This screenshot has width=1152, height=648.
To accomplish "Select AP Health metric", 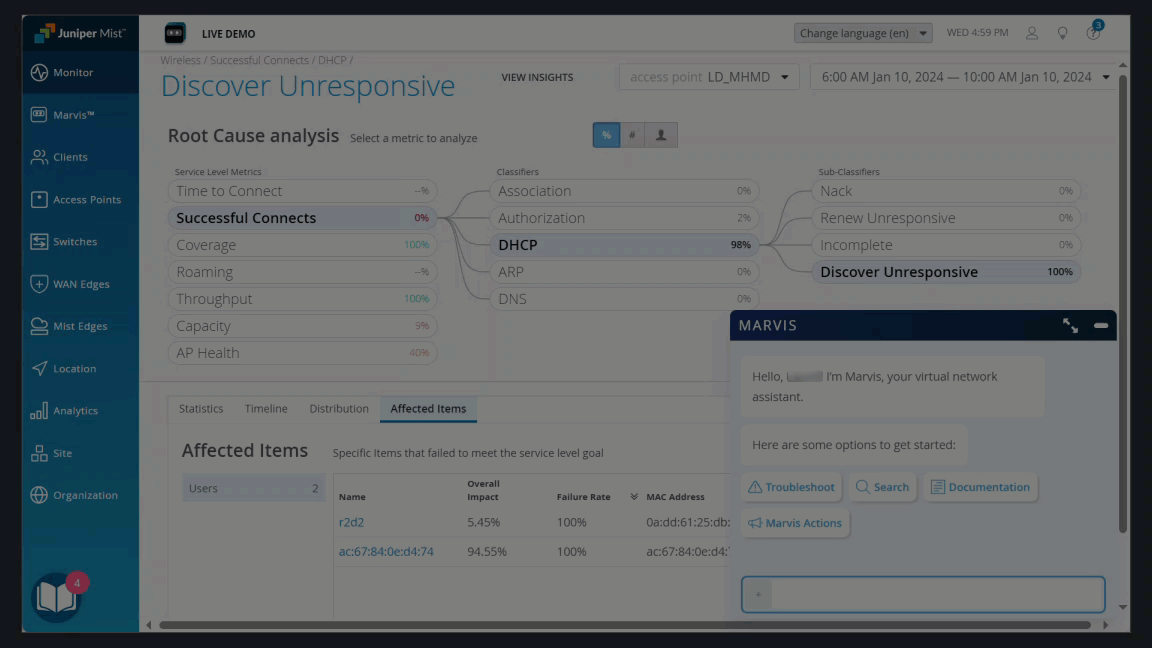I will tap(302, 353).
